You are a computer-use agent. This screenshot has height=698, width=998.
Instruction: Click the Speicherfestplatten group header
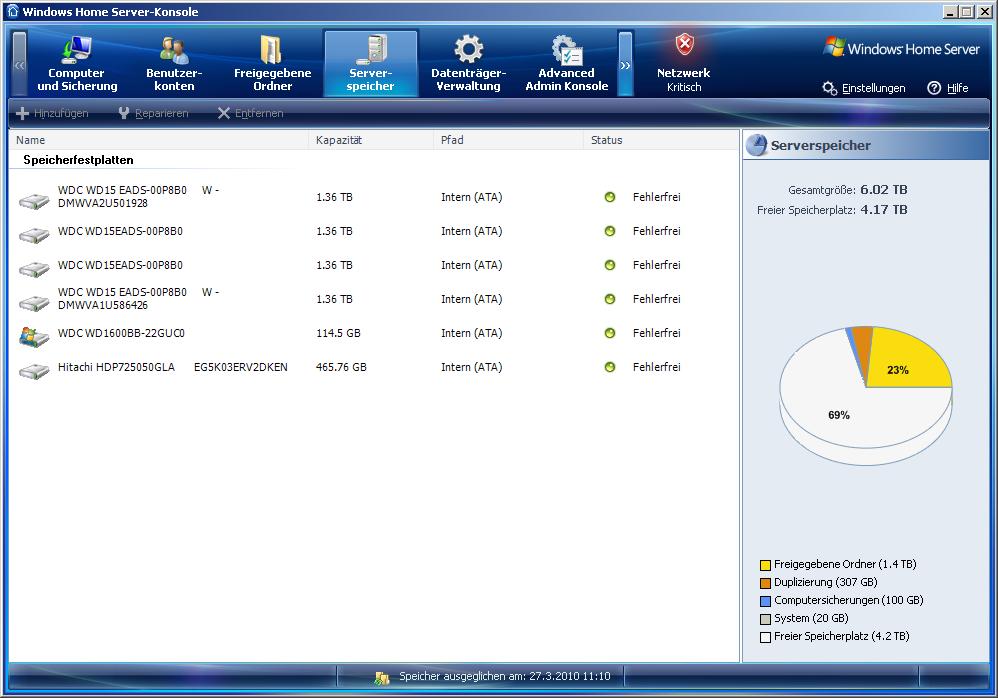(x=78, y=160)
